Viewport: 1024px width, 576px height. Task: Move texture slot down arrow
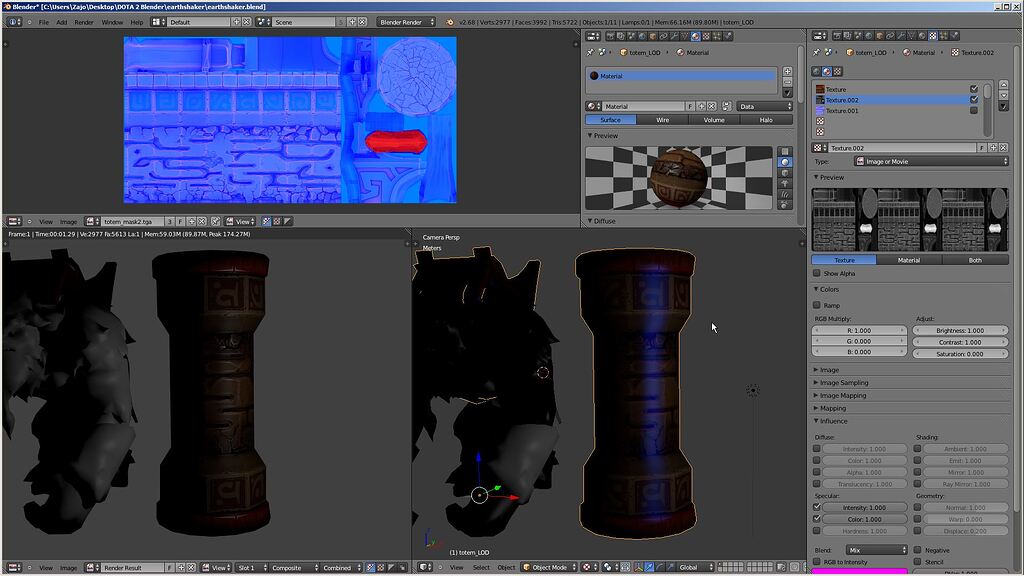tap(1004, 95)
